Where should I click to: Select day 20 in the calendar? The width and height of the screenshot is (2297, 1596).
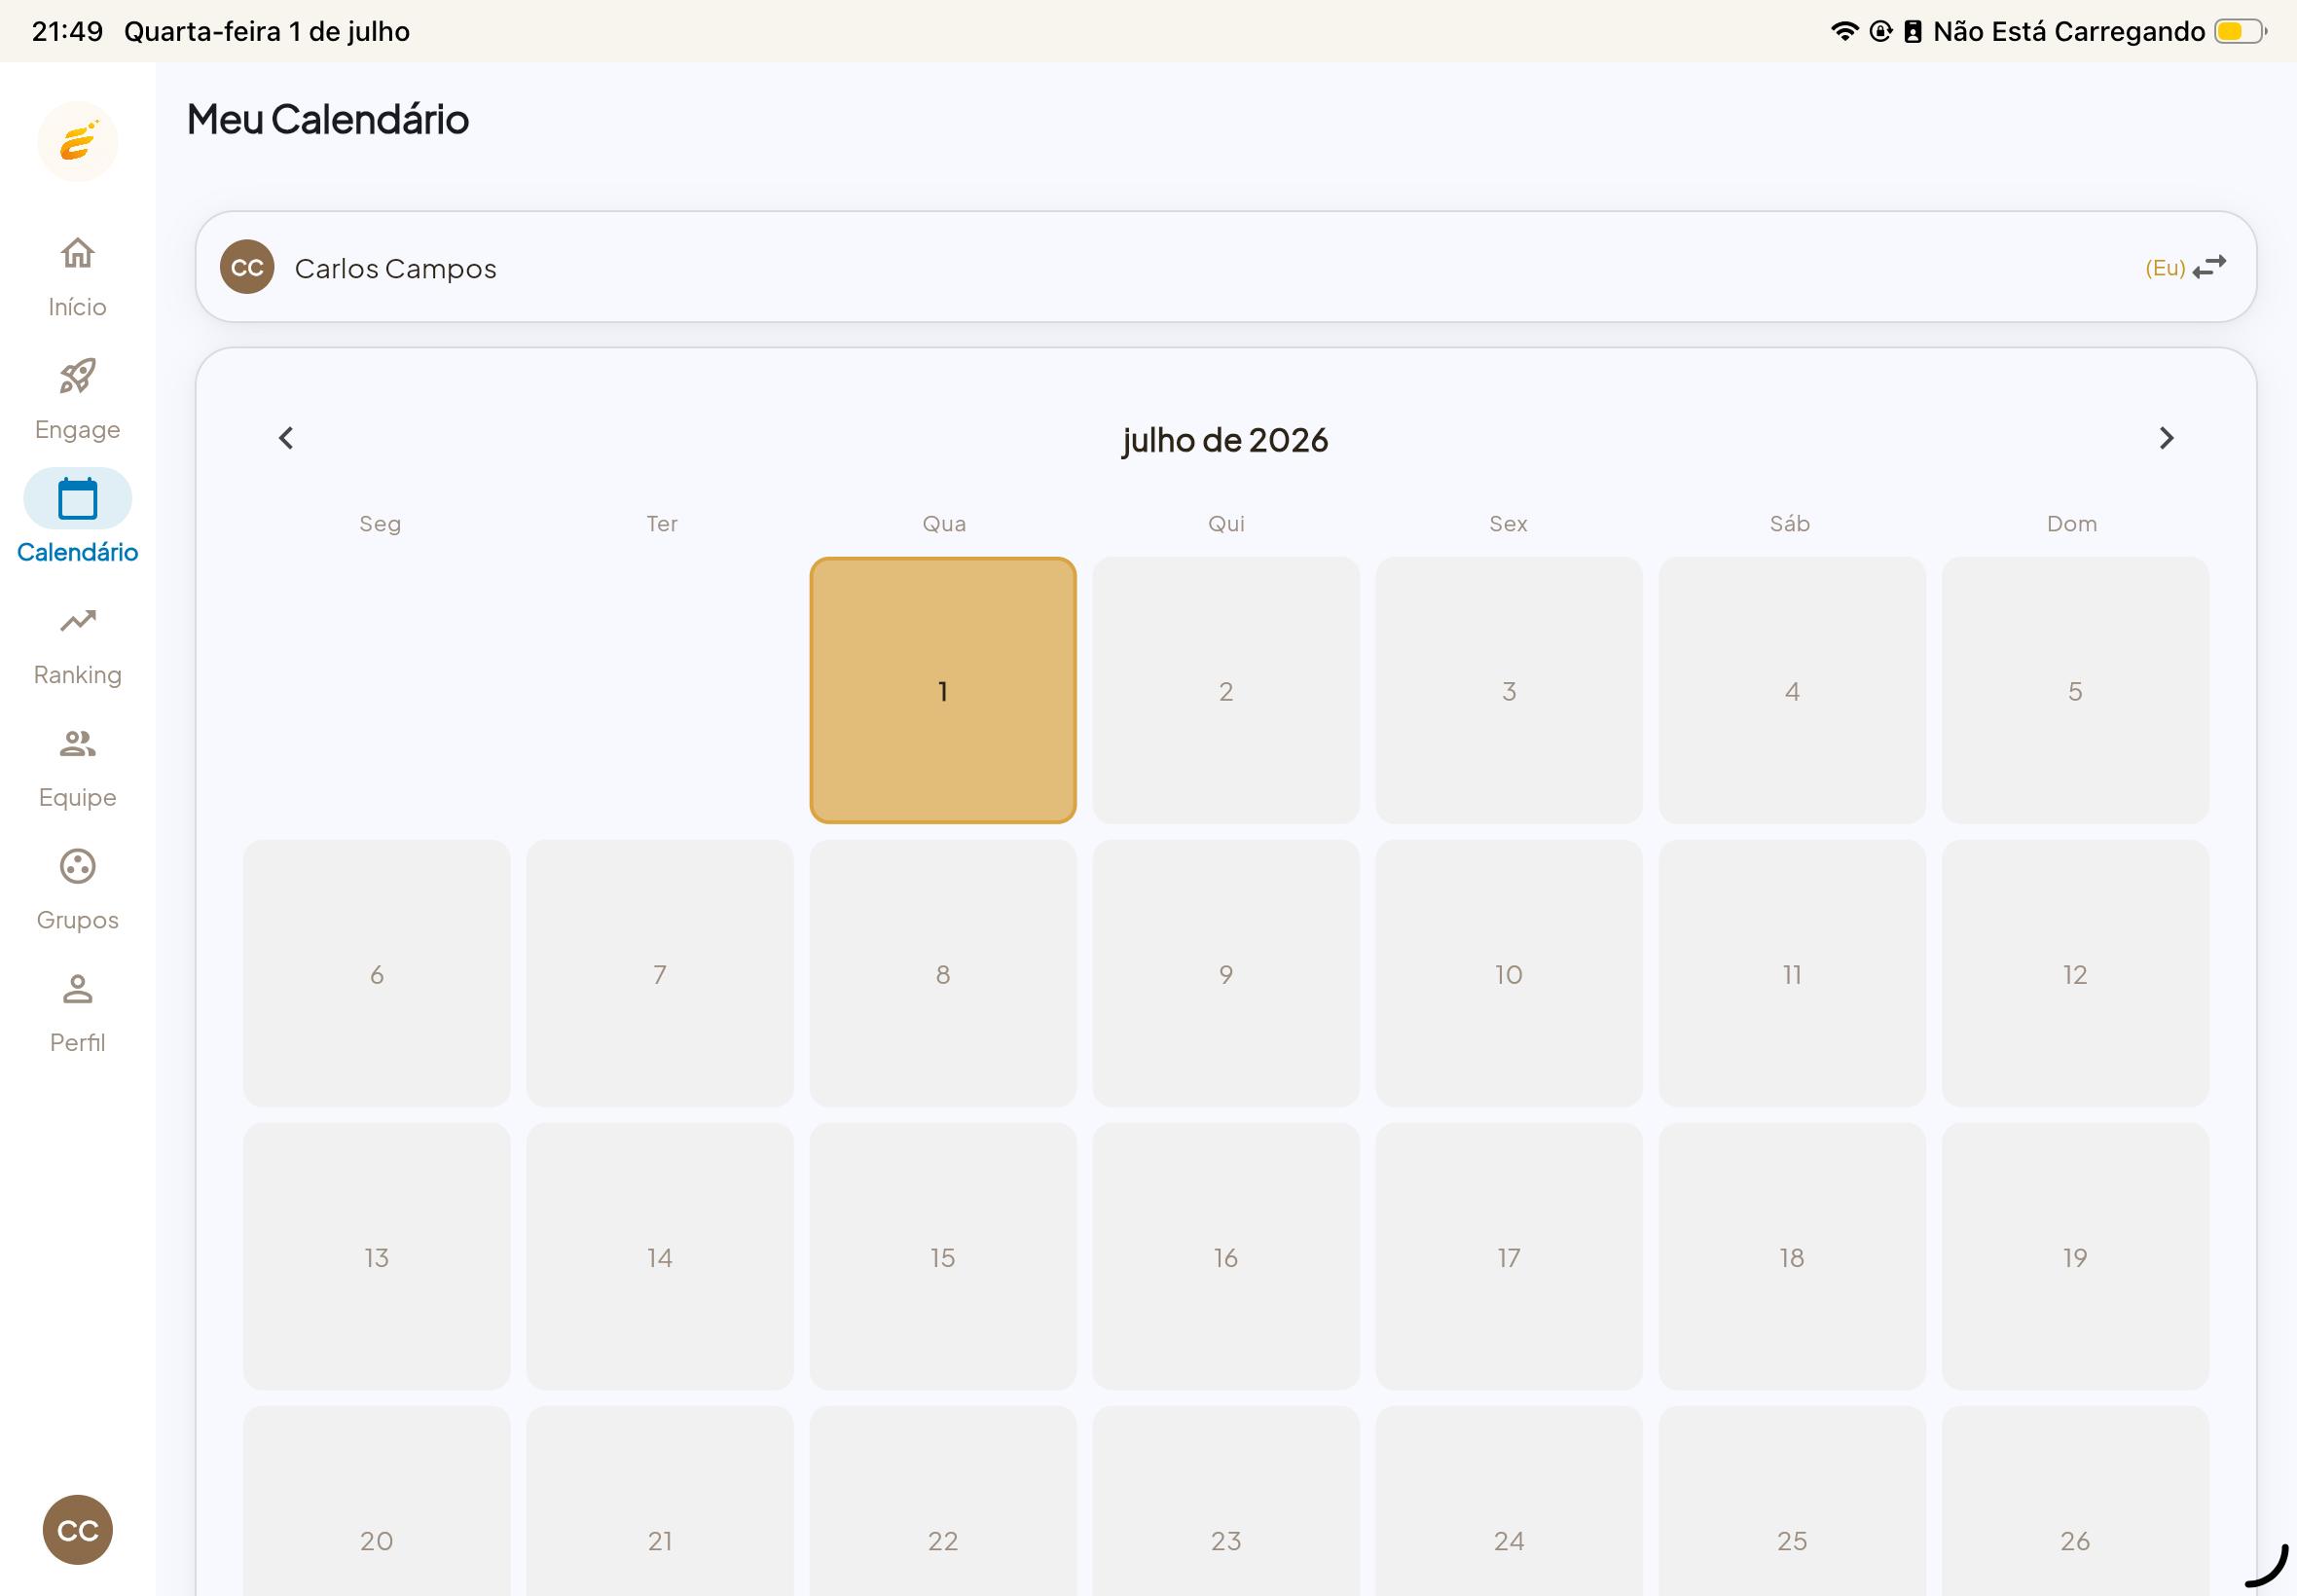[x=377, y=1501]
